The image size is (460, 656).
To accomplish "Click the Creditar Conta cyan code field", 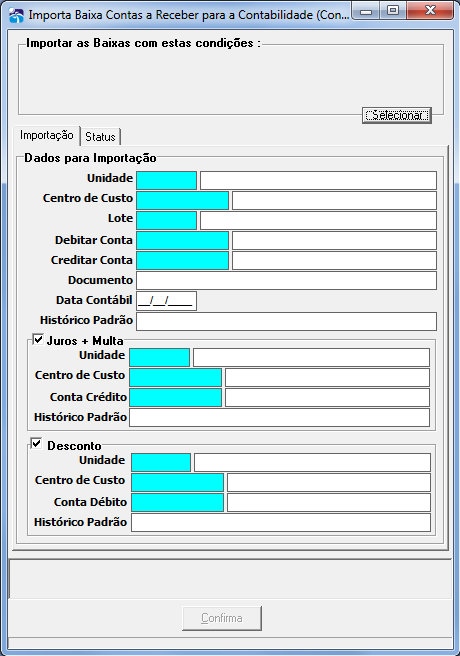I will 183,261.
